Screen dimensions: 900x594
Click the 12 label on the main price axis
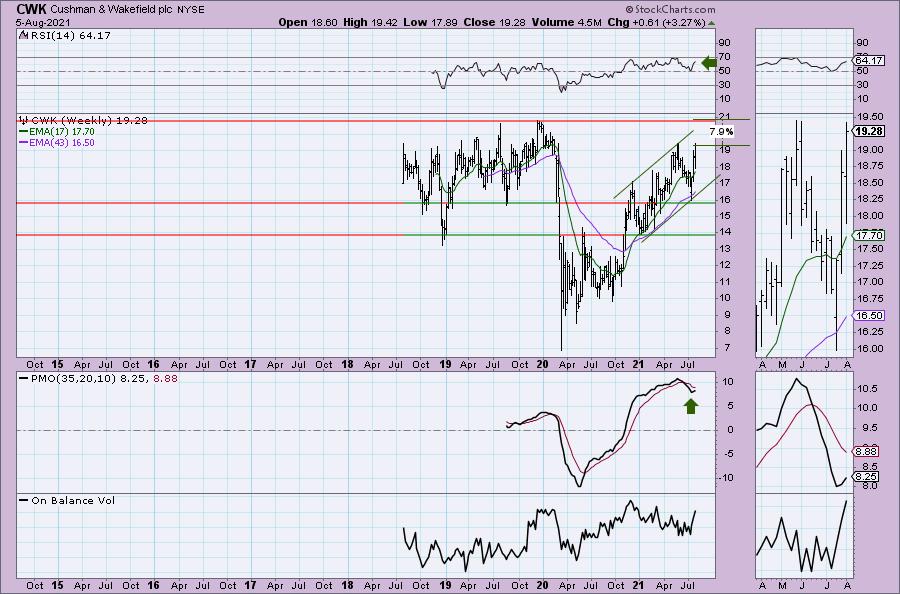point(725,265)
